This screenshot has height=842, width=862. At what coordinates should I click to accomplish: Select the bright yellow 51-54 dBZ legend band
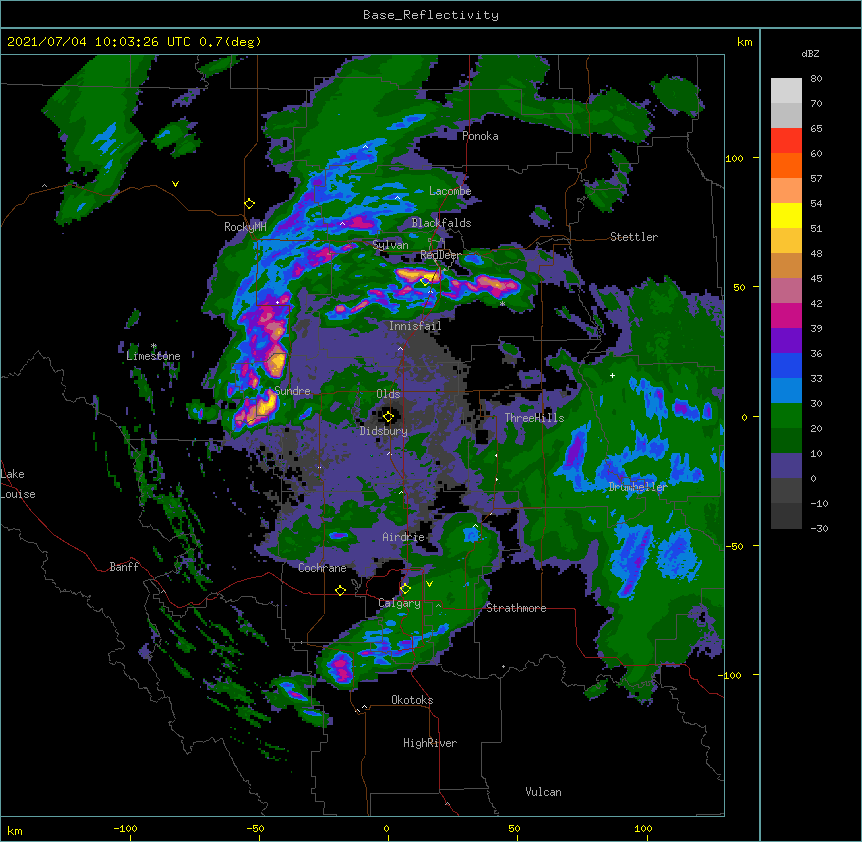786,216
